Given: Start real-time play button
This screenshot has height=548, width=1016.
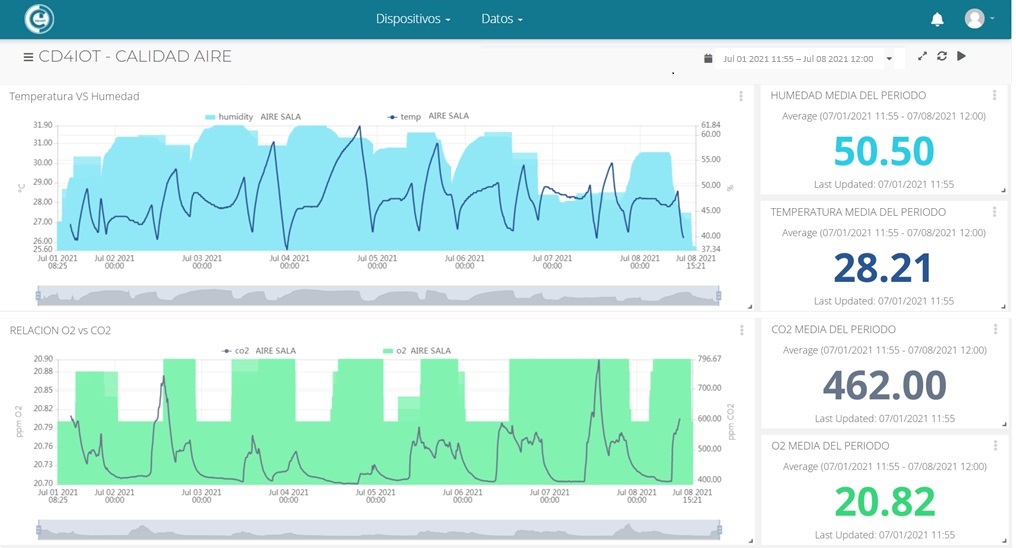Looking at the screenshot, I should [x=962, y=56].
